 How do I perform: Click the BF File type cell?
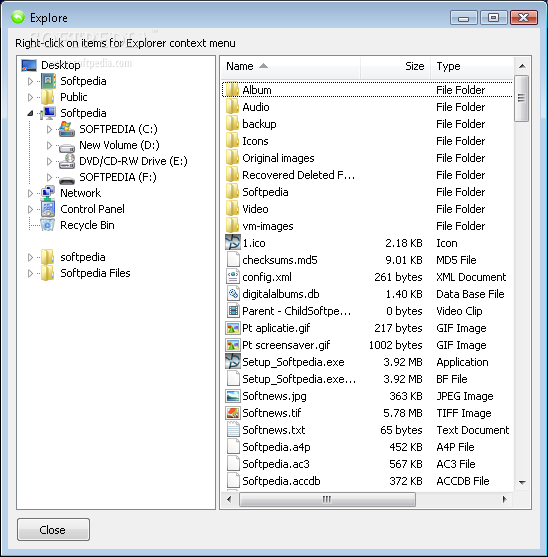451,379
